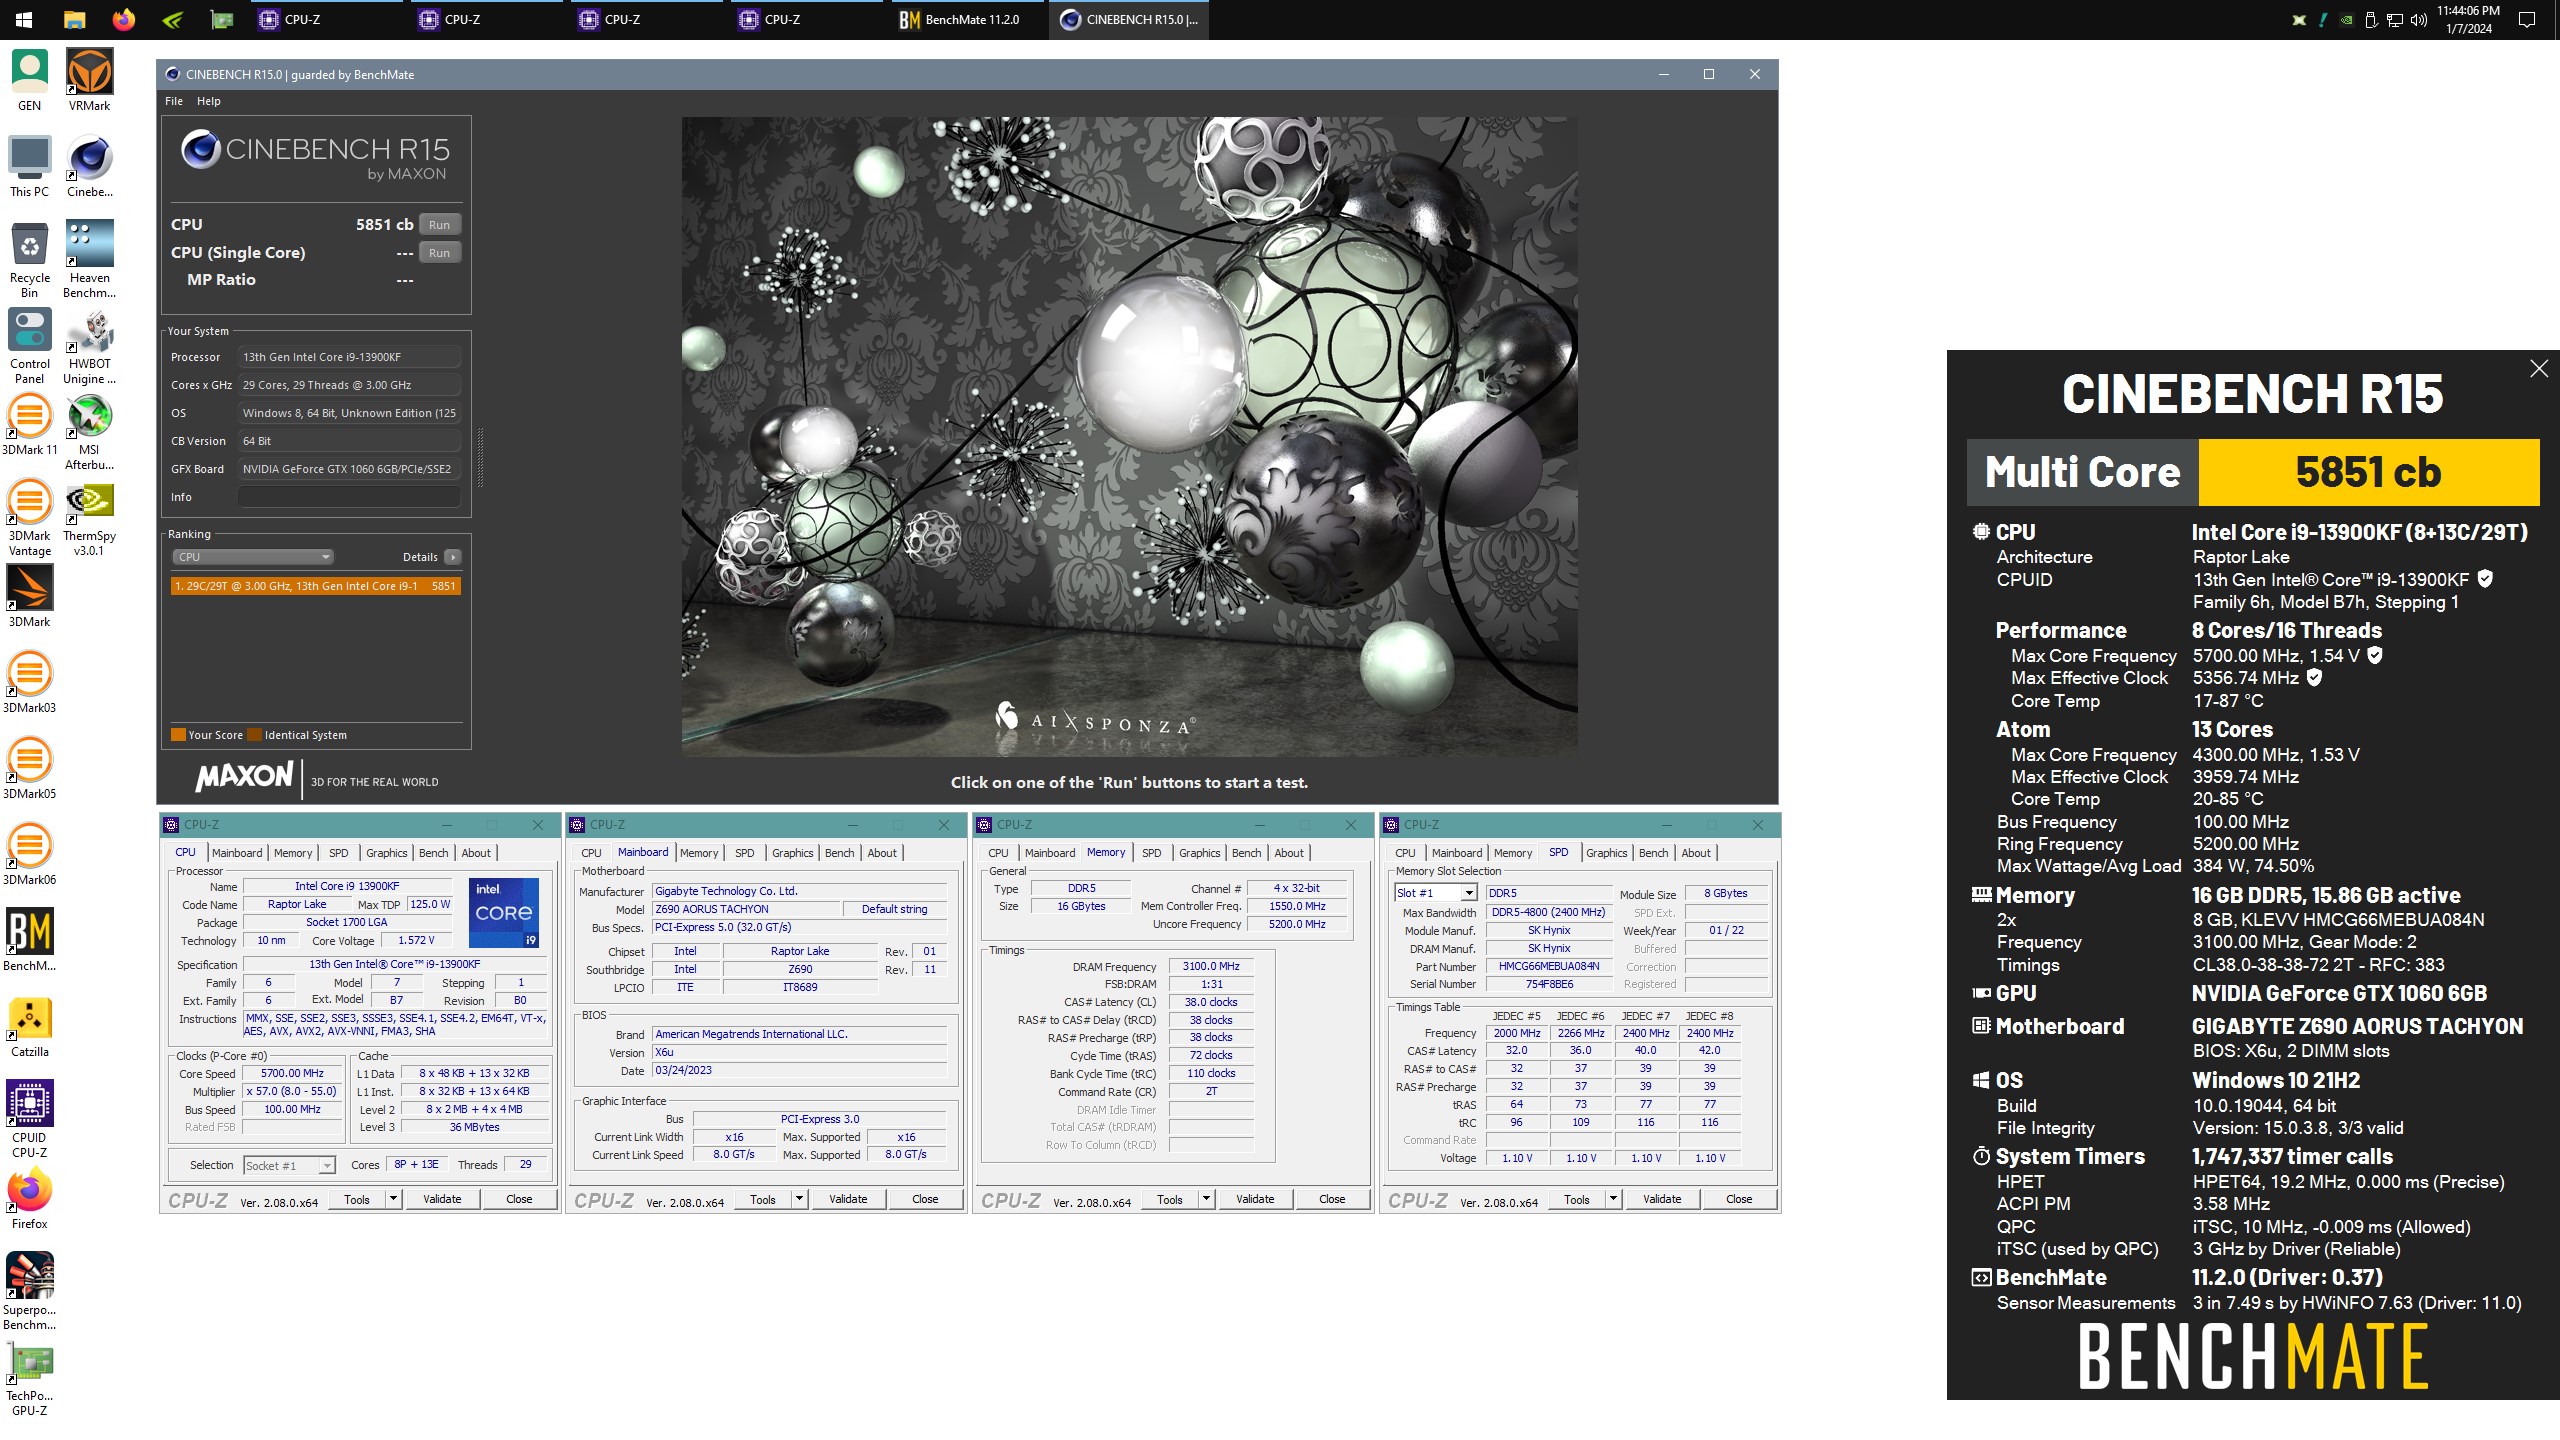This screenshot has width=2560, height=1440.
Task: Click the DRAM Frequency 3100.0 MHz value
Action: pyautogui.click(x=1210, y=966)
